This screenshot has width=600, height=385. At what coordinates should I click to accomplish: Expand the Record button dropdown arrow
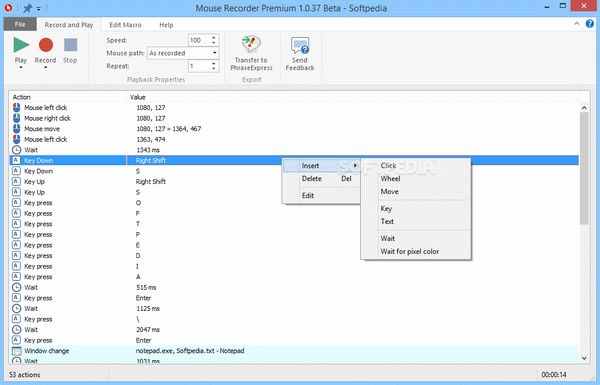pos(46,68)
